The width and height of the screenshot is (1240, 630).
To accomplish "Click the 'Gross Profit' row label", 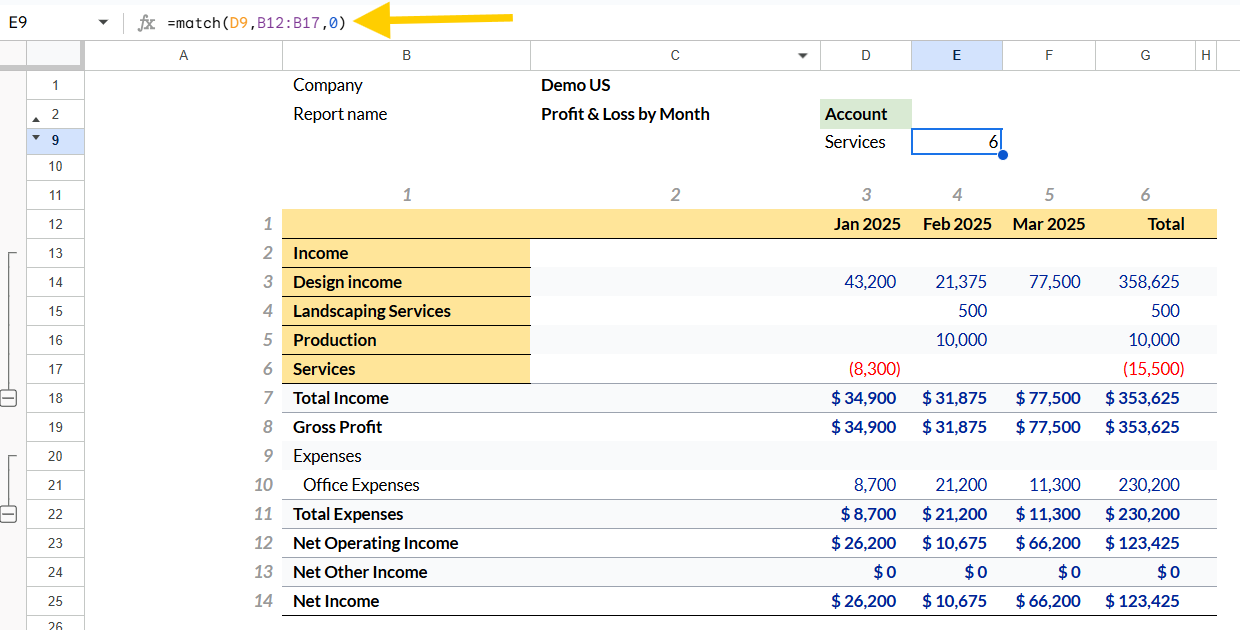I will point(406,427).
